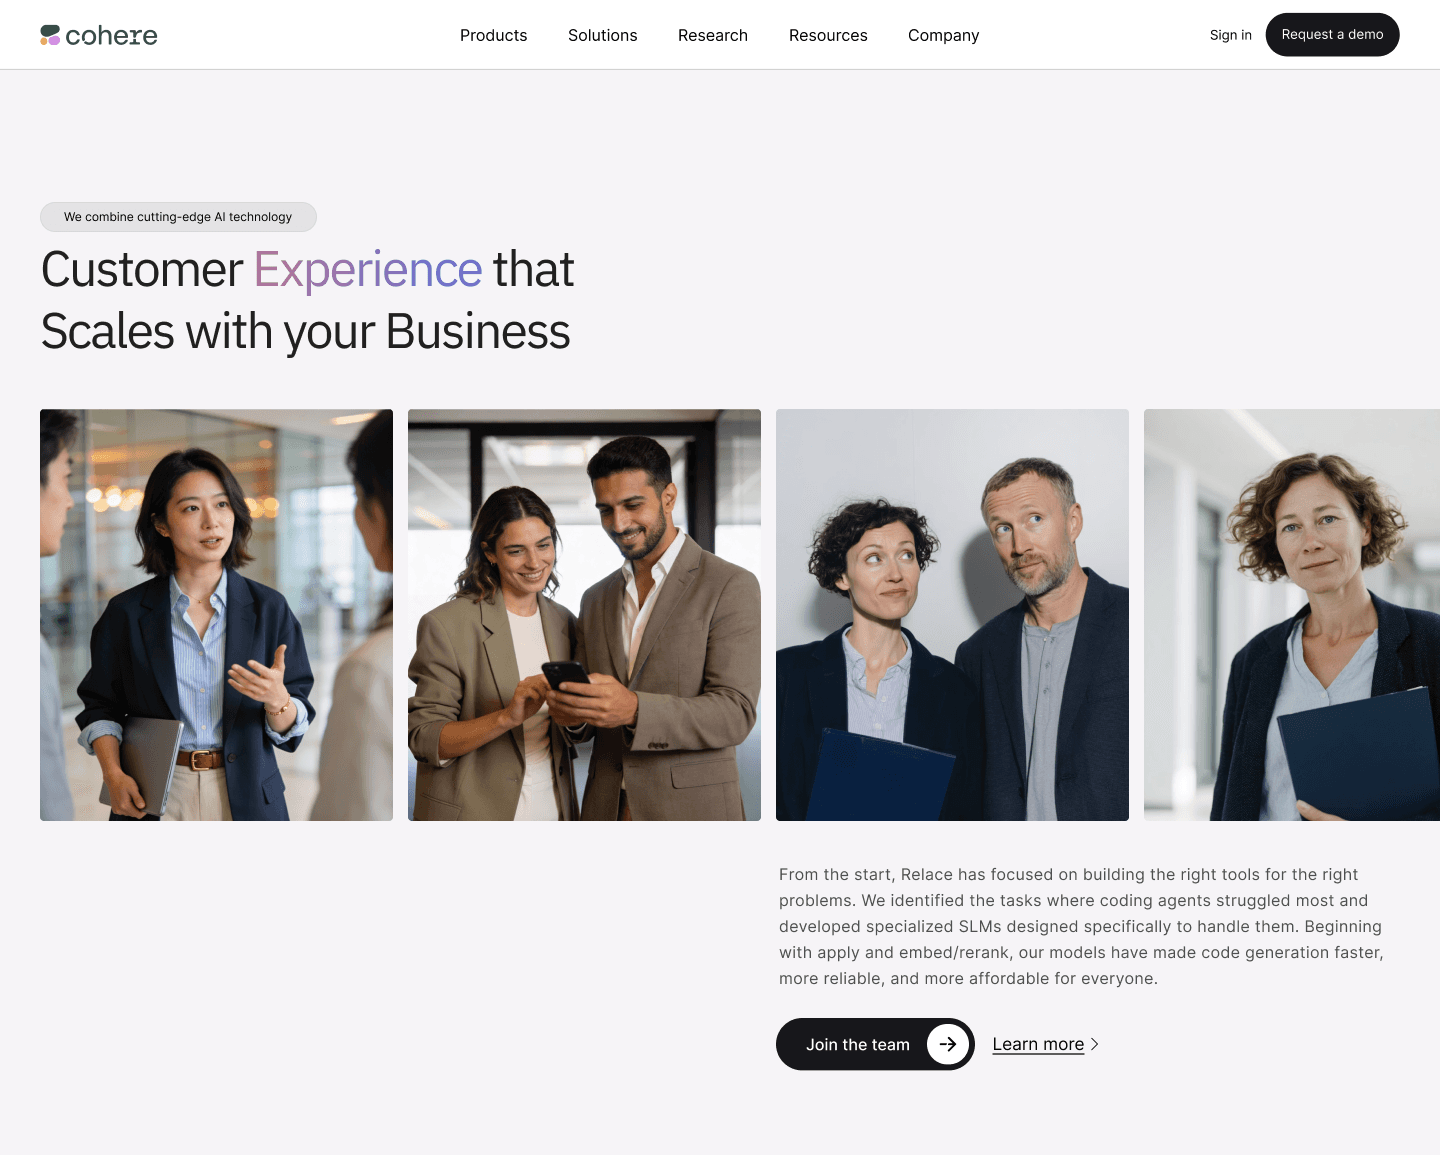Open the Research nav item
Viewport: 1440px width, 1155px height.
(713, 35)
